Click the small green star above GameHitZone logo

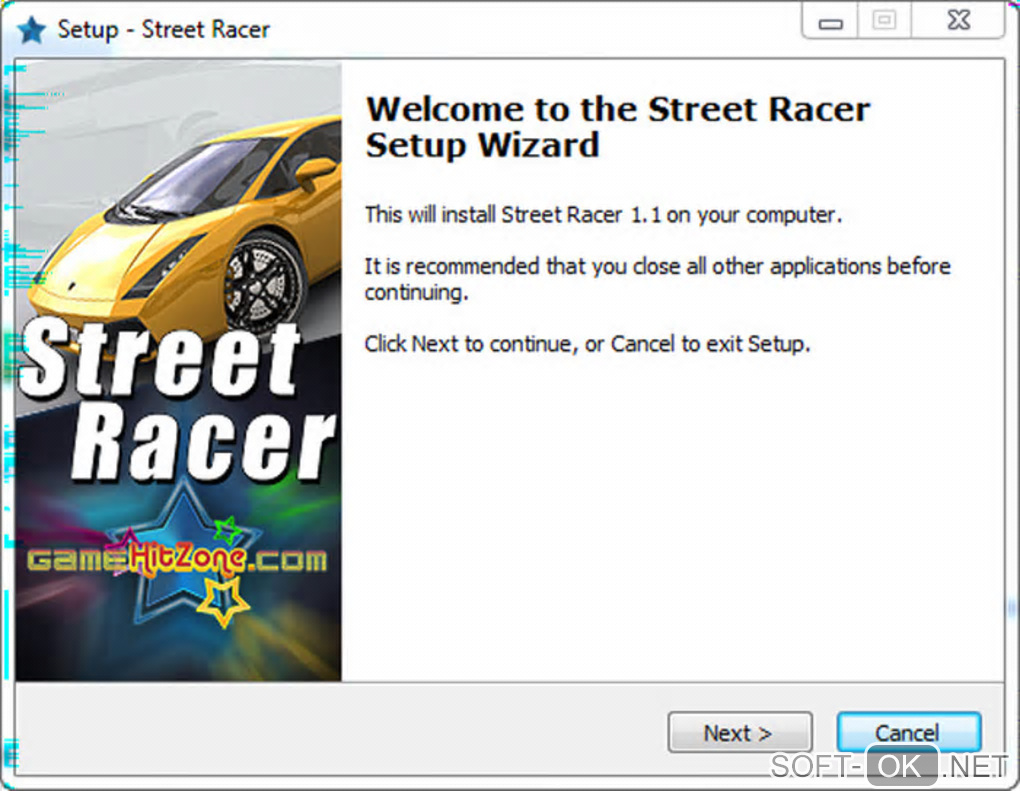pos(228,530)
